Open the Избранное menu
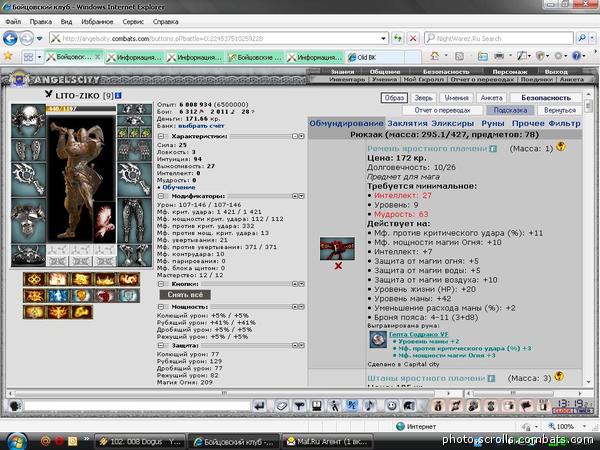This screenshot has height=450, width=600. 97,21
